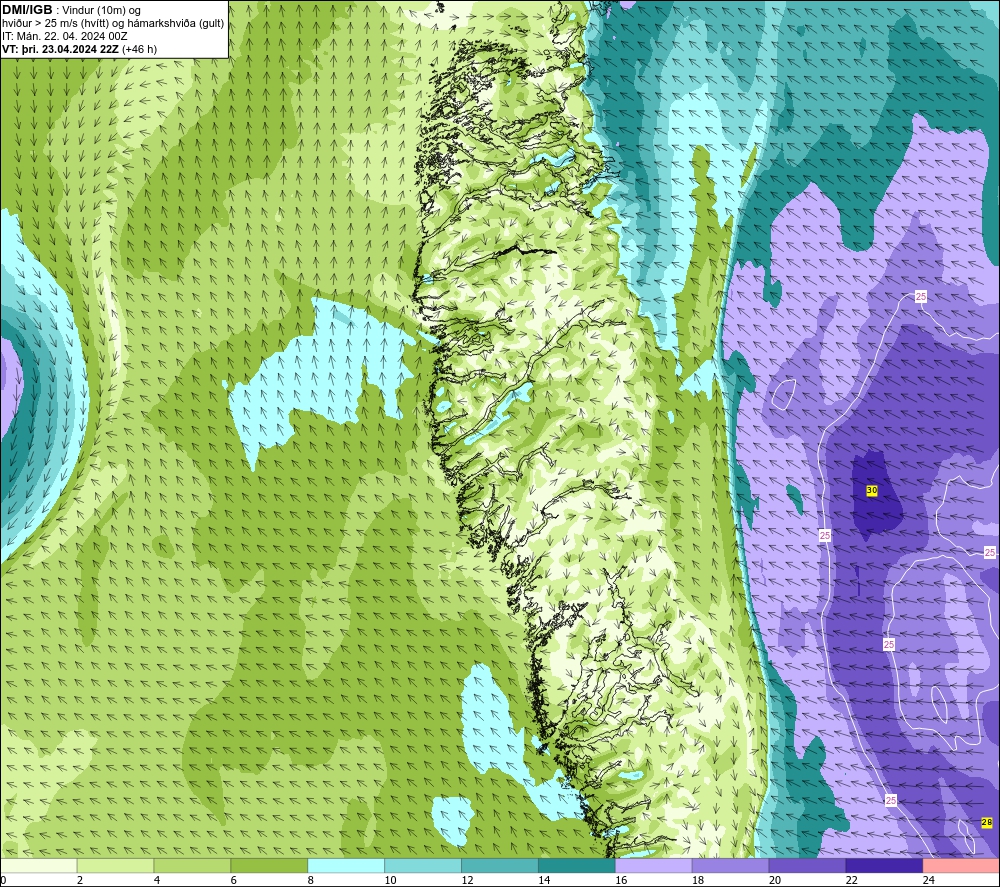Click the 'IT: Mán. 22. 04. 2024 00Z' line
This screenshot has height=887, width=1000.
click(64, 36)
